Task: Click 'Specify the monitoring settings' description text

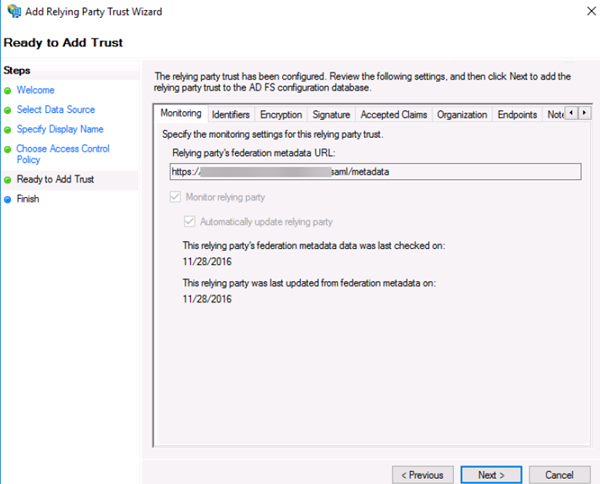Action: click(x=272, y=134)
